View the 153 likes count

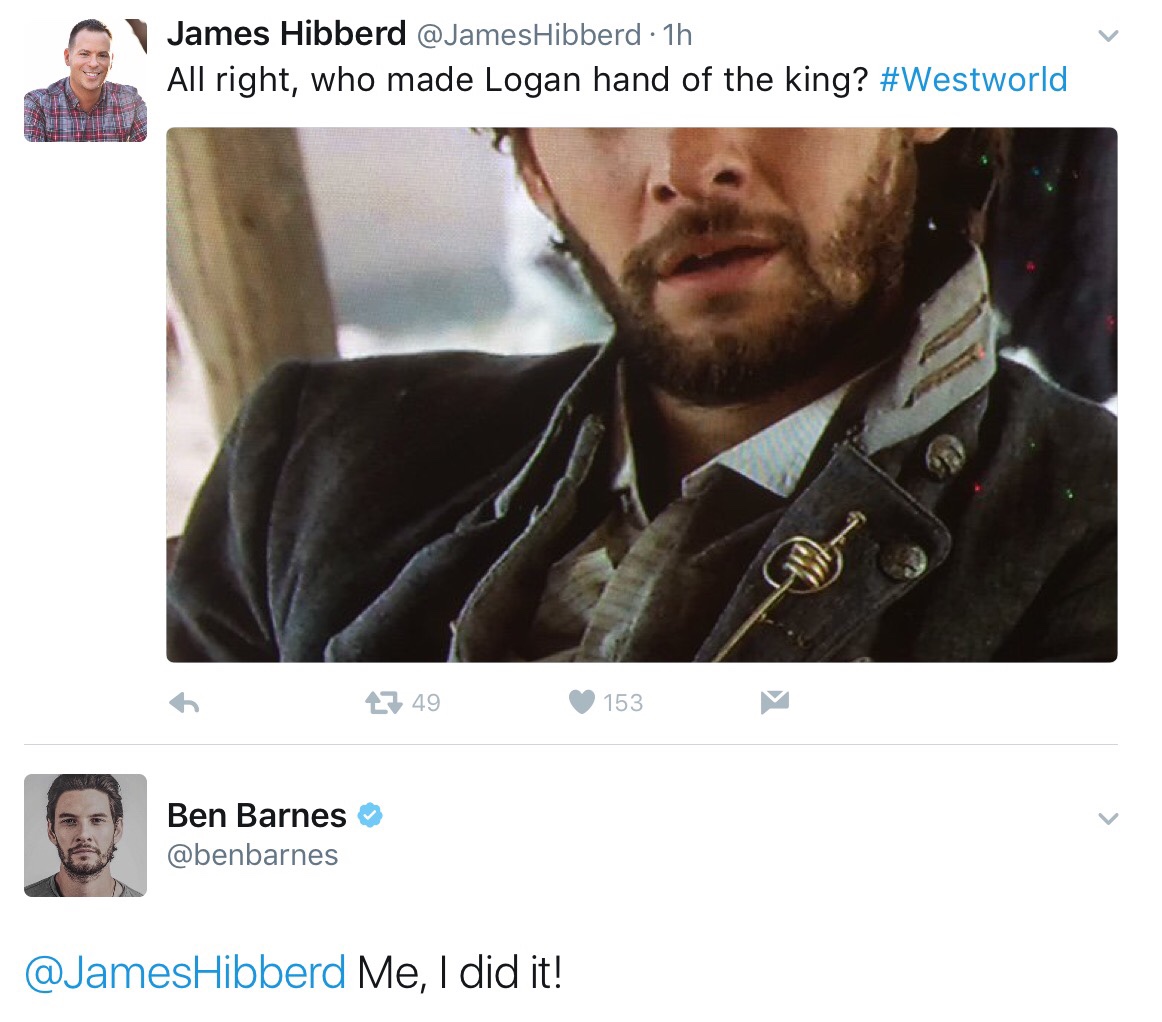[623, 704]
